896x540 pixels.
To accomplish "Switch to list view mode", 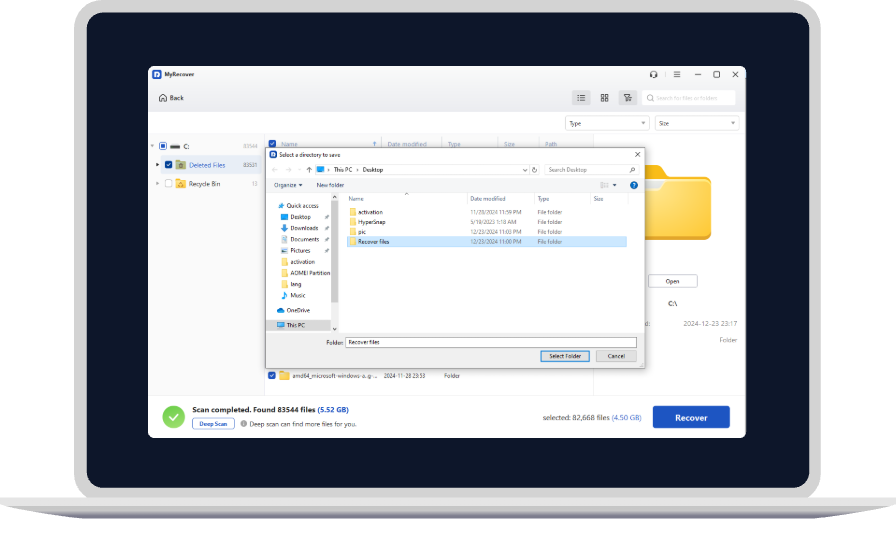I will click(581, 98).
